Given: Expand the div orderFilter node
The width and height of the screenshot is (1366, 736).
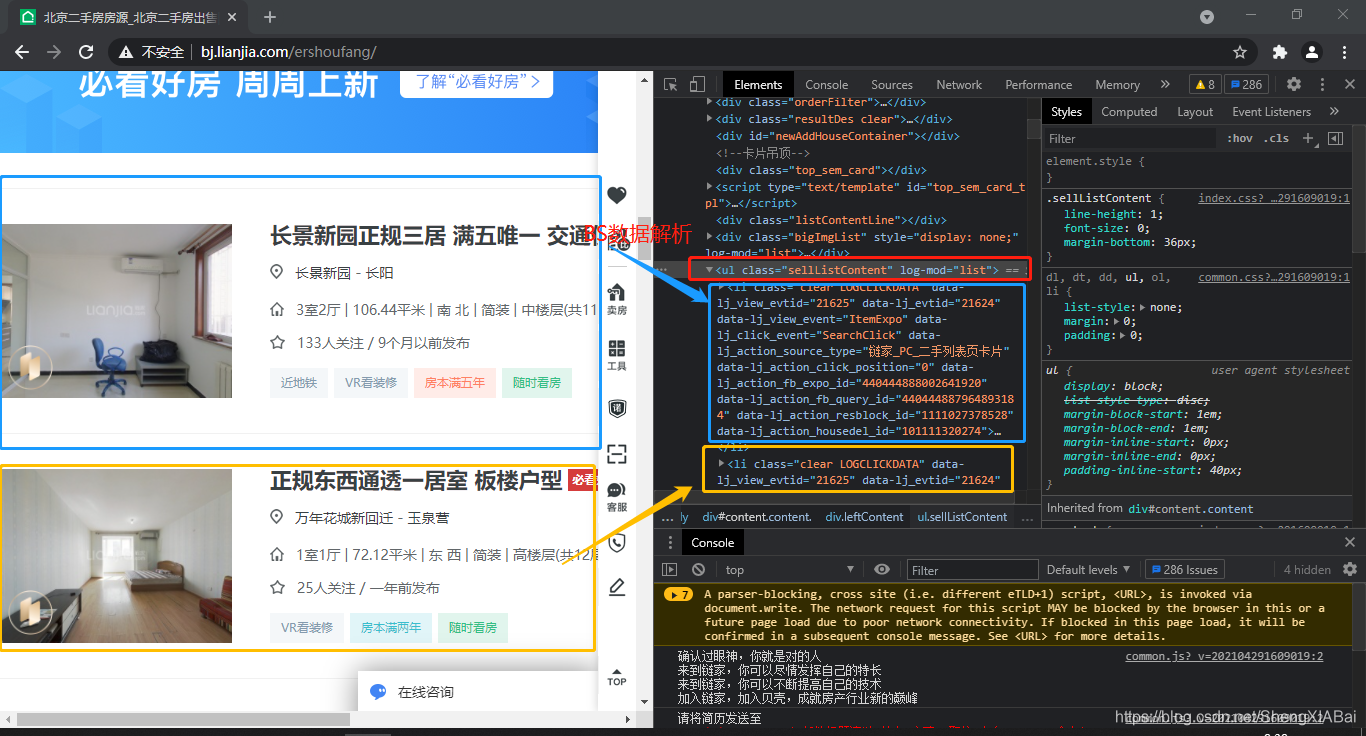Looking at the screenshot, I should 710,102.
